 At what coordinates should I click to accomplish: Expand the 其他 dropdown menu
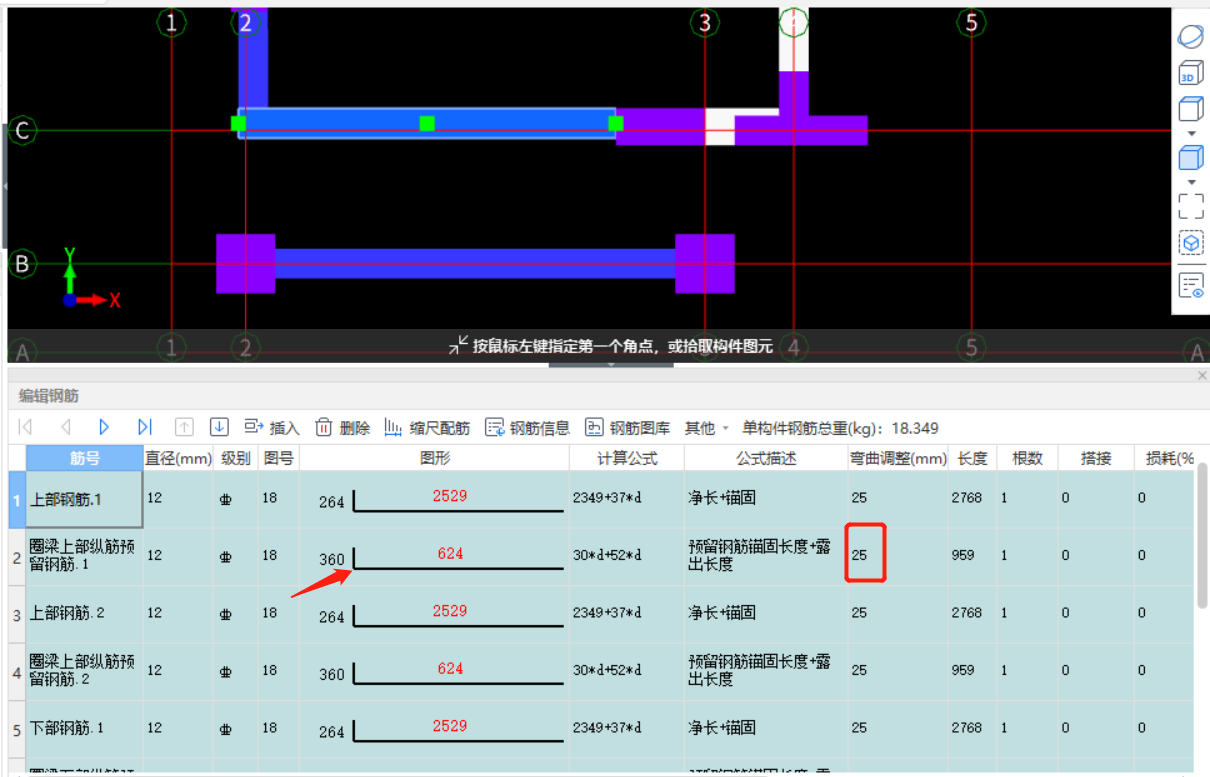(706, 428)
